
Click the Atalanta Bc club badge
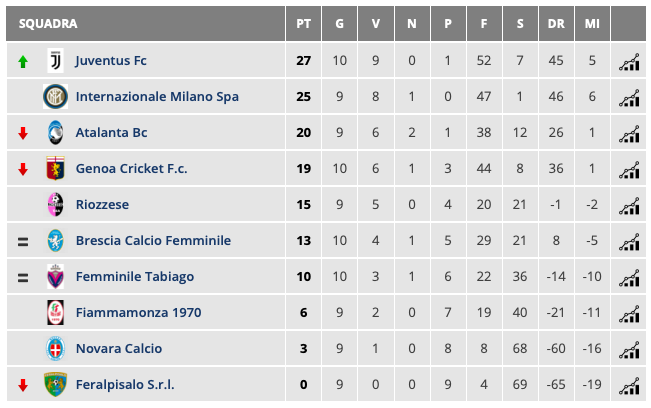(x=55, y=133)
